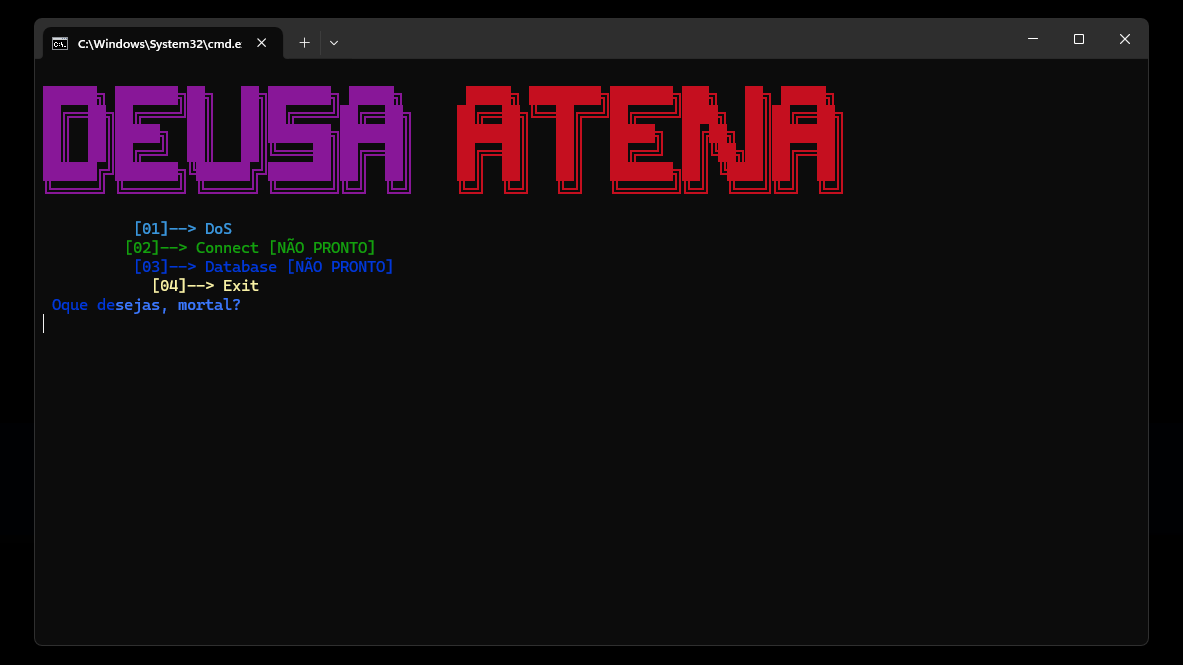Click the red ATENA ASCII banner

[648, 138]
